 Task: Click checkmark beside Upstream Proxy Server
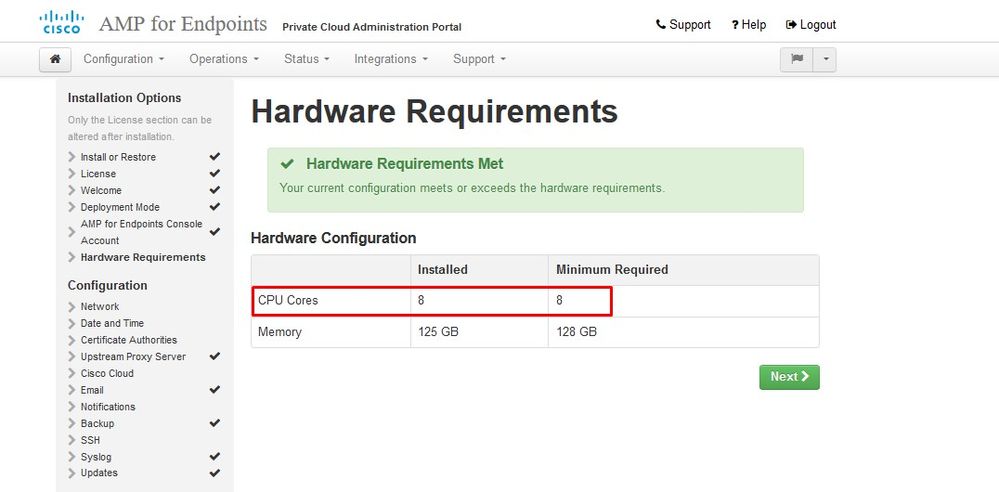(x=215, y=356)
